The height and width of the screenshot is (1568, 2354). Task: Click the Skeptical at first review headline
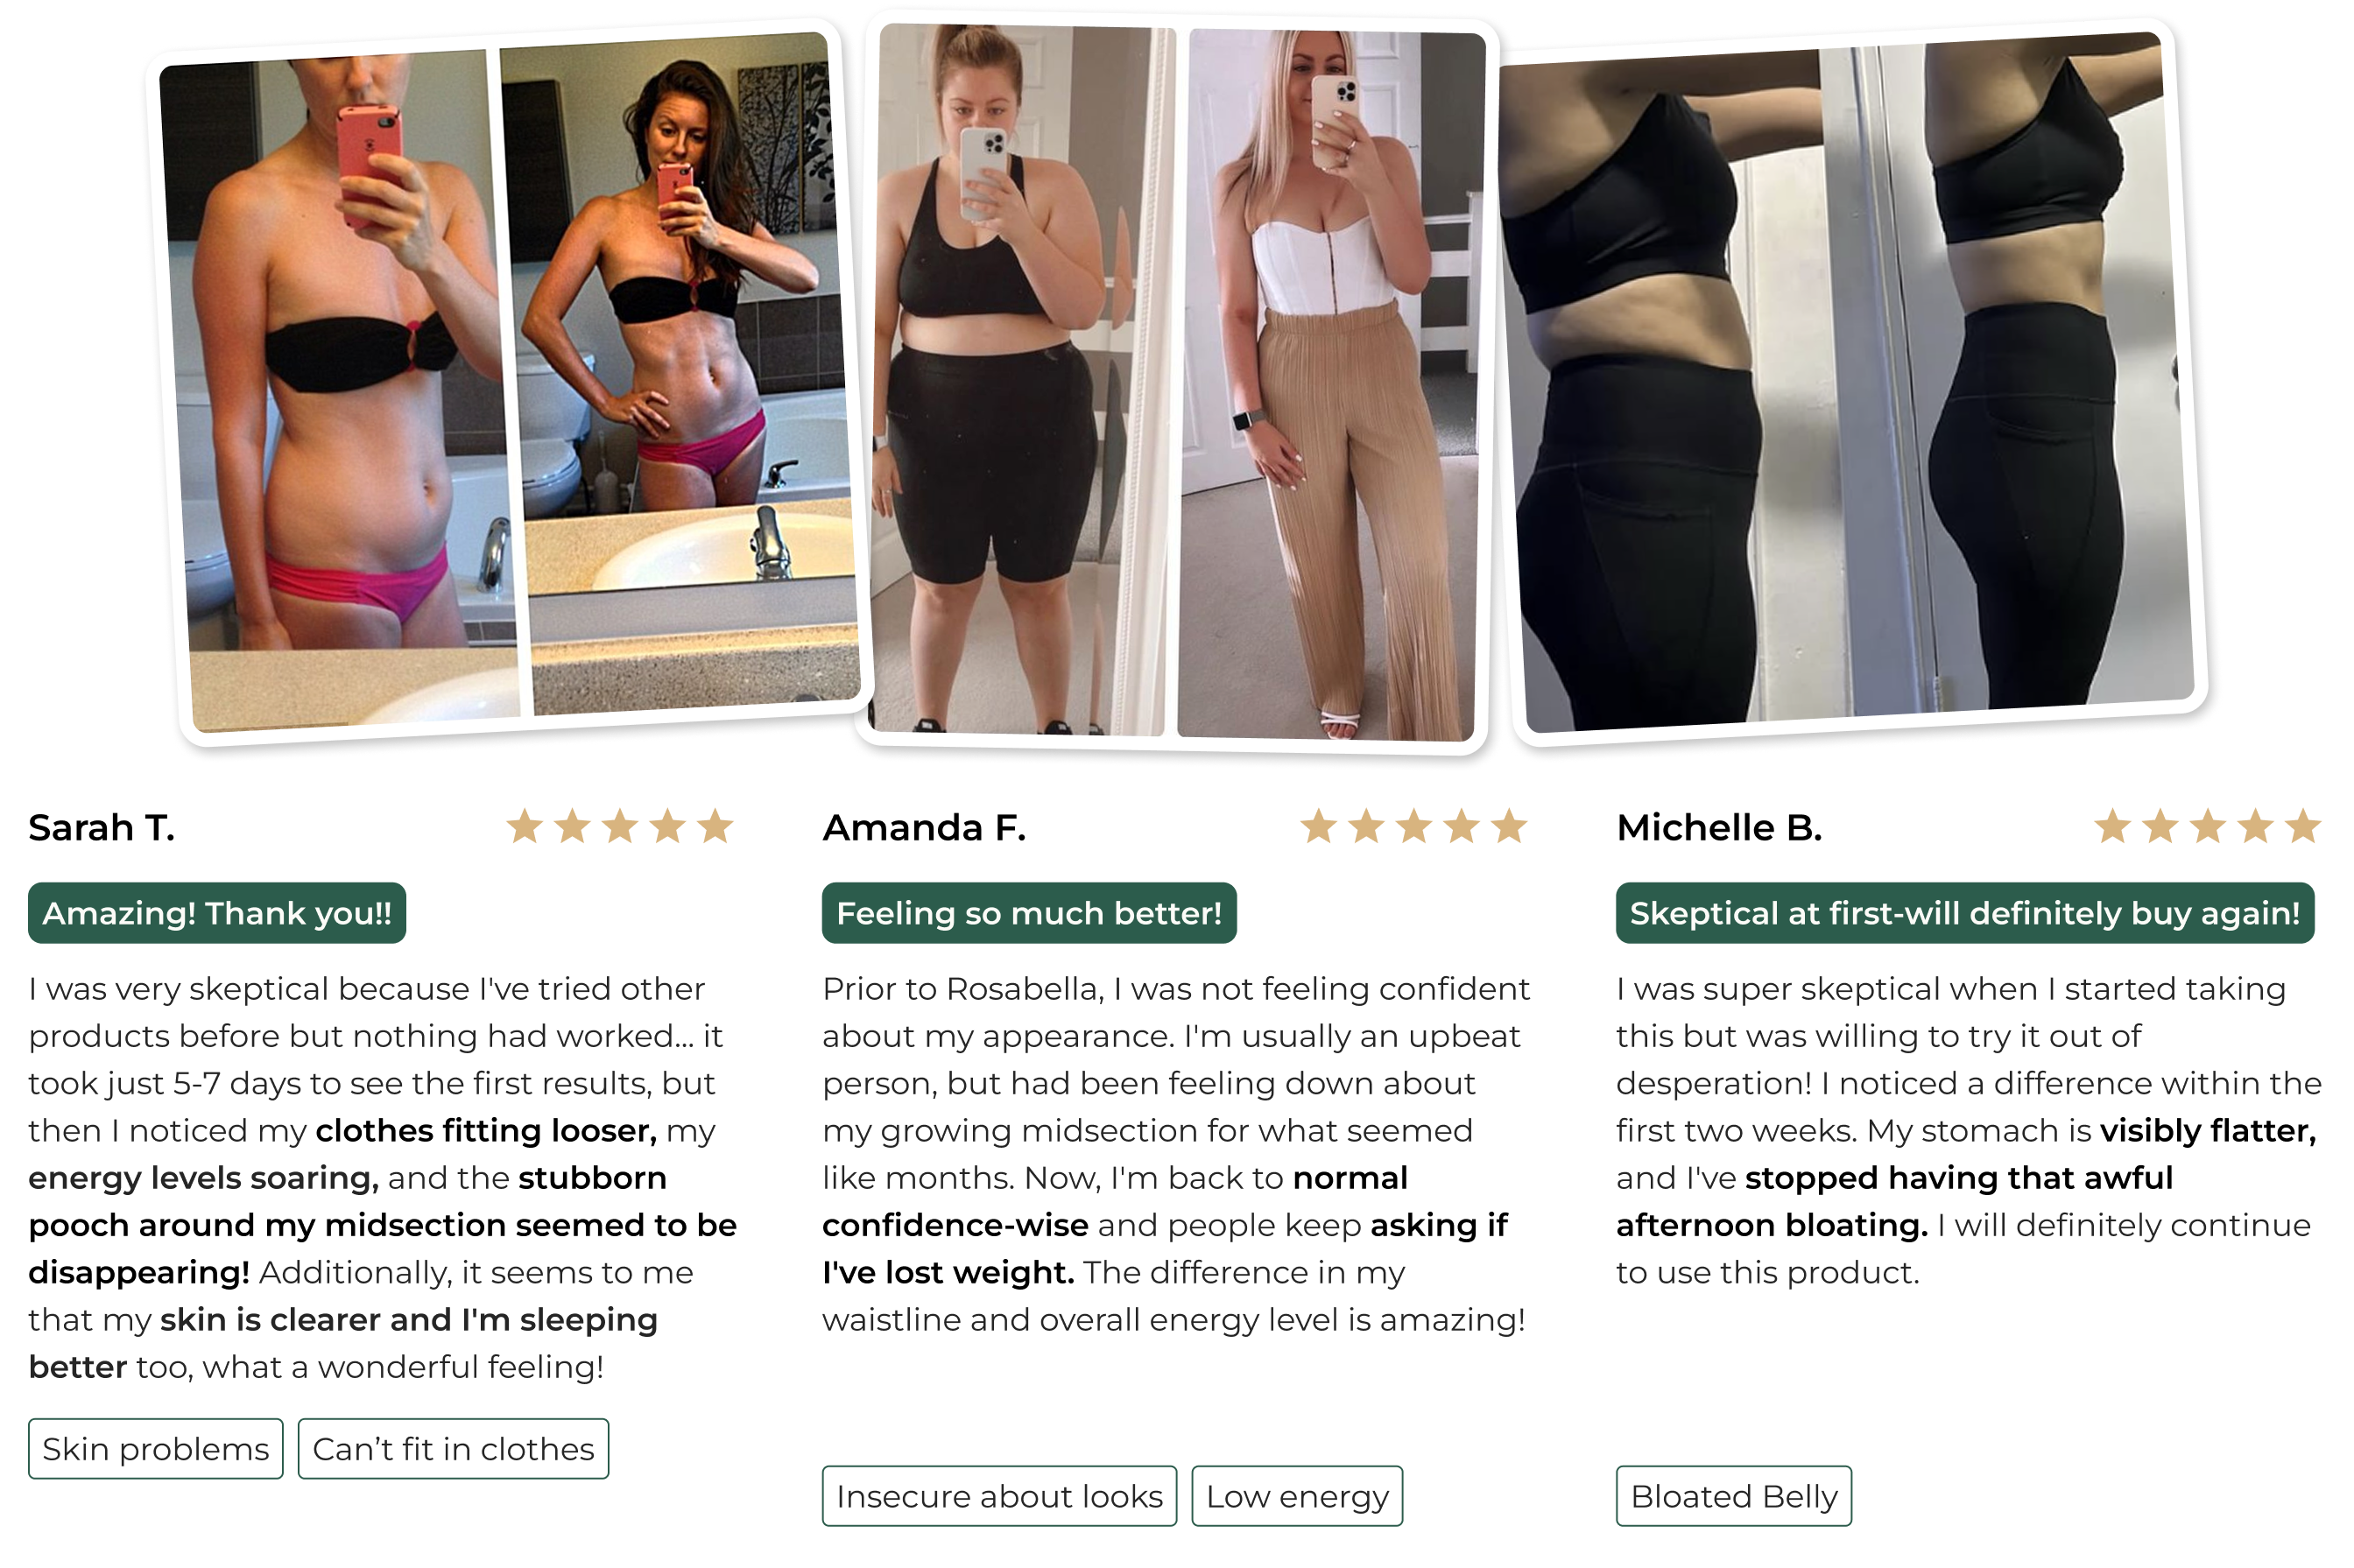click(x=1965, y=913)
